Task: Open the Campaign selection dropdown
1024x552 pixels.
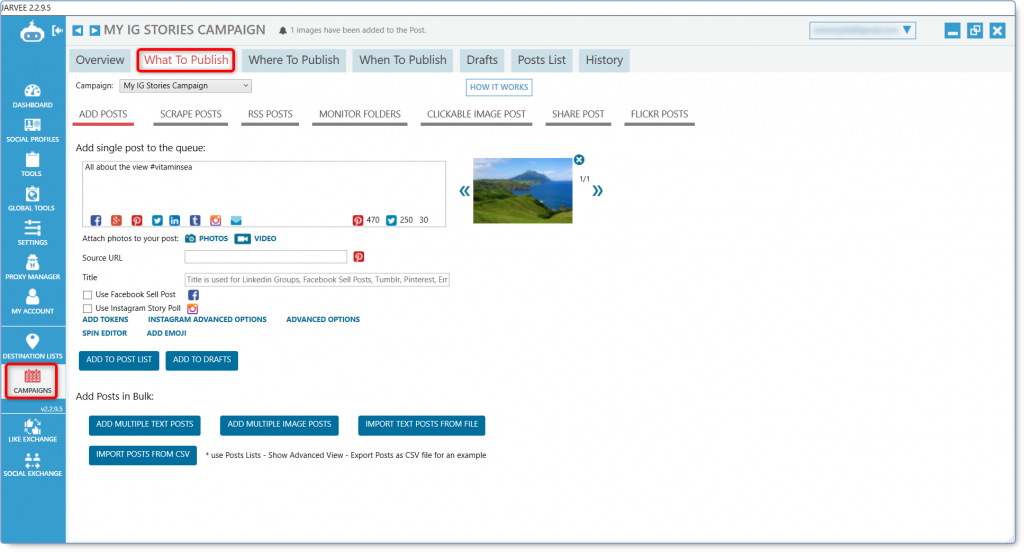Action: (185, 86)
